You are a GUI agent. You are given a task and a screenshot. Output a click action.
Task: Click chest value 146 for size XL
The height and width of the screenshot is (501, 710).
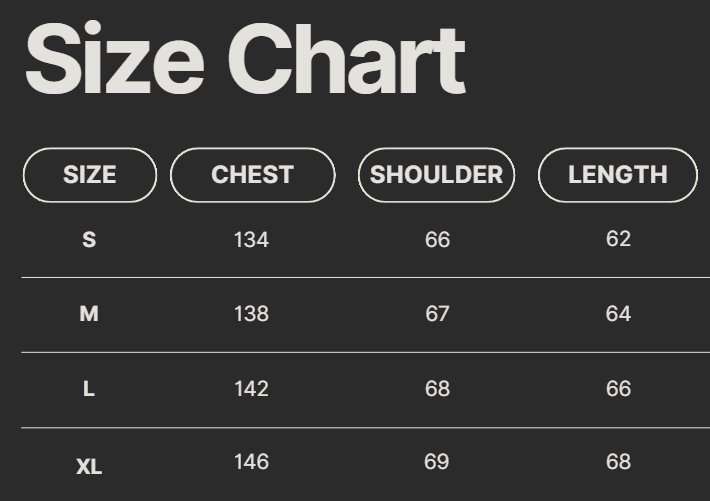pyautogui.click(x=251, y=462)
